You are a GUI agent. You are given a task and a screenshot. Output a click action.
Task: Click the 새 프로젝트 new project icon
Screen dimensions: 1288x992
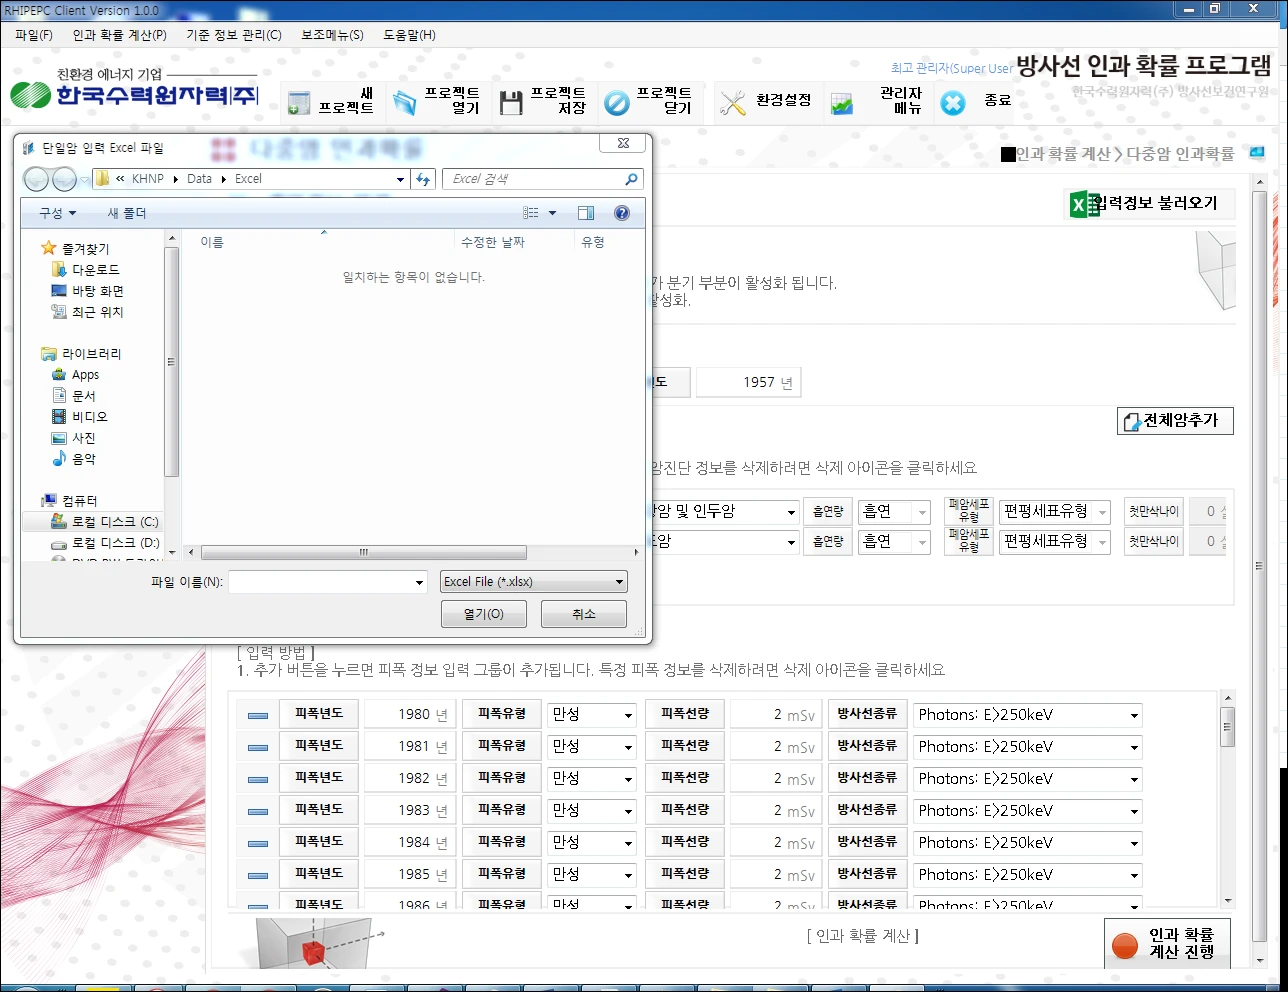tap(298, 103)
